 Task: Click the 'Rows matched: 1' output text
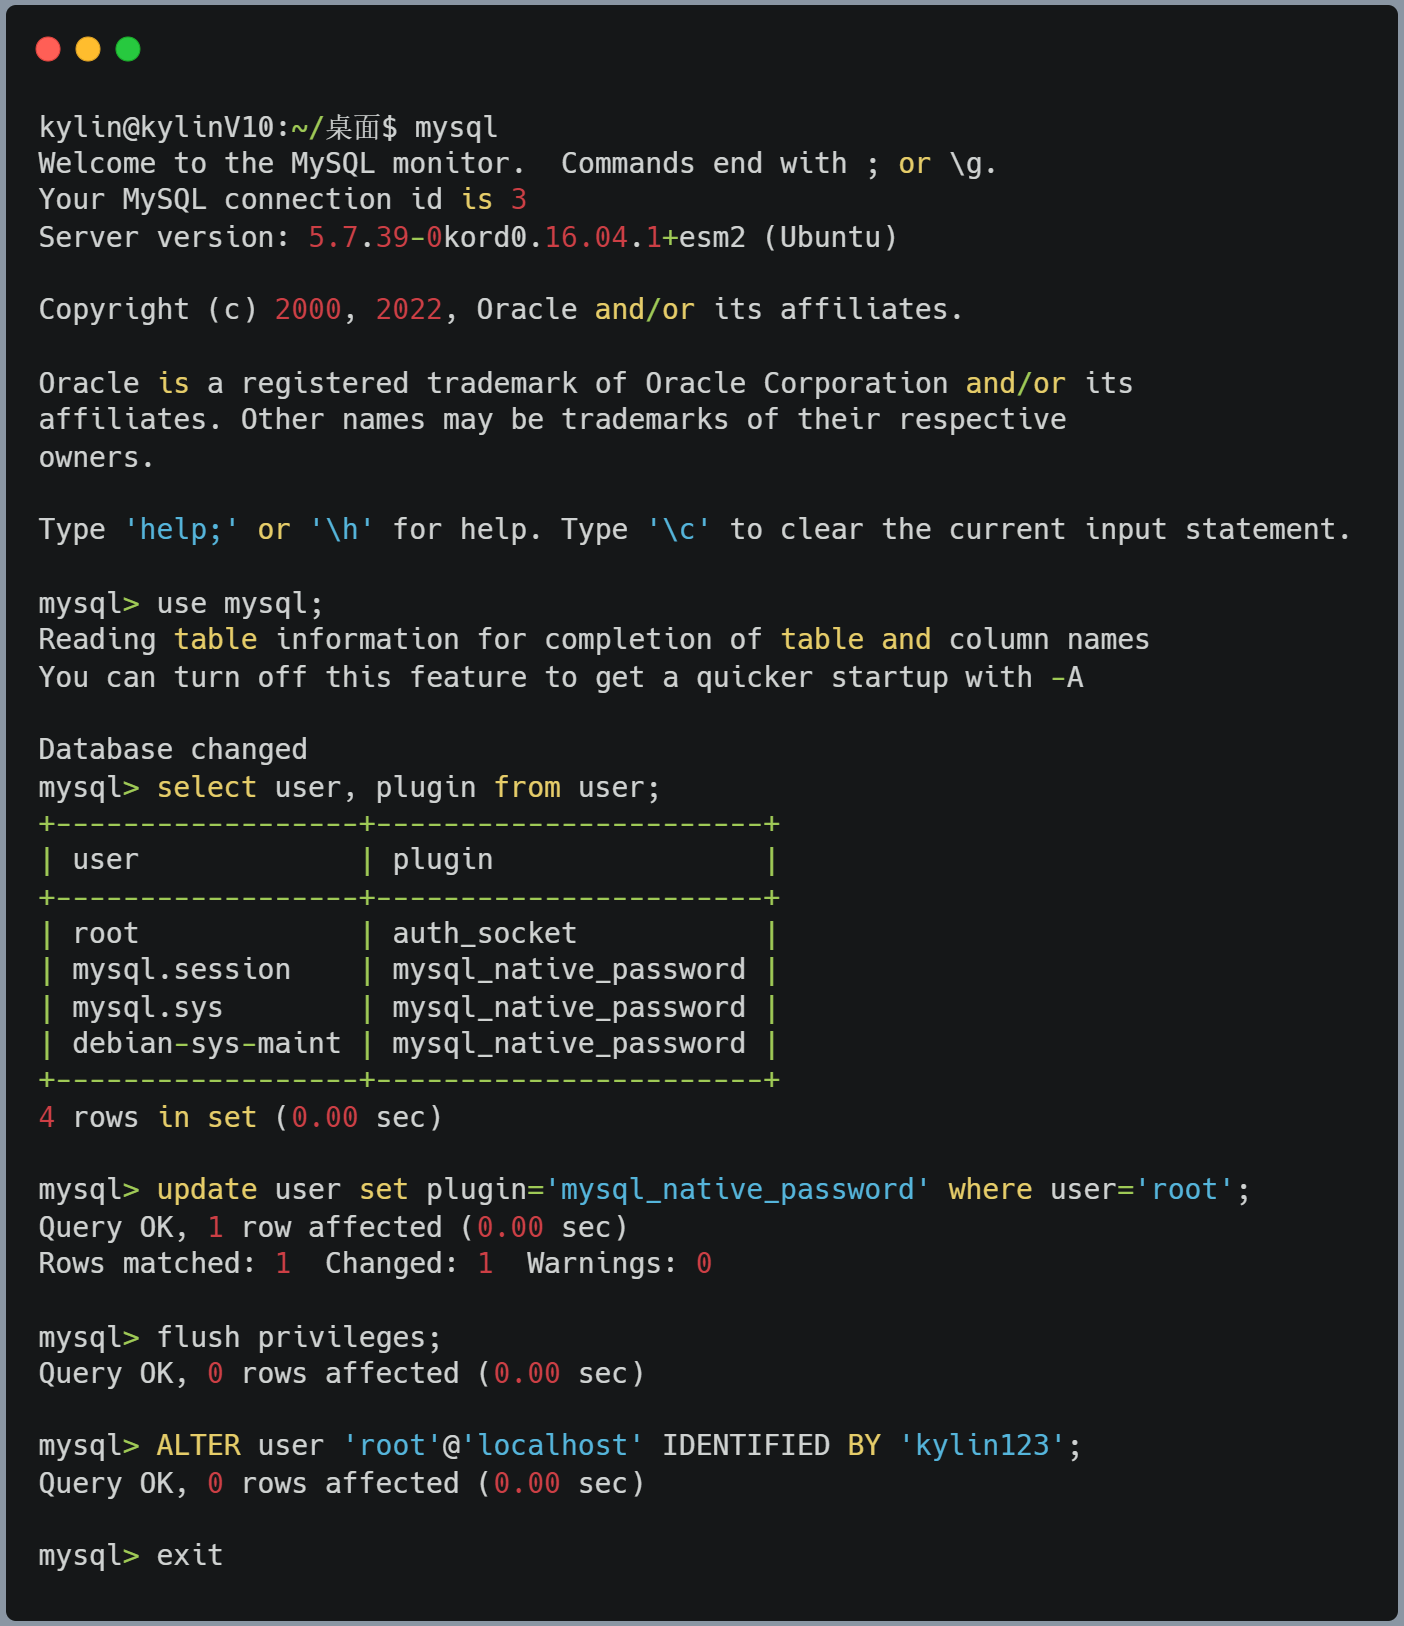tap(164, 1263)
